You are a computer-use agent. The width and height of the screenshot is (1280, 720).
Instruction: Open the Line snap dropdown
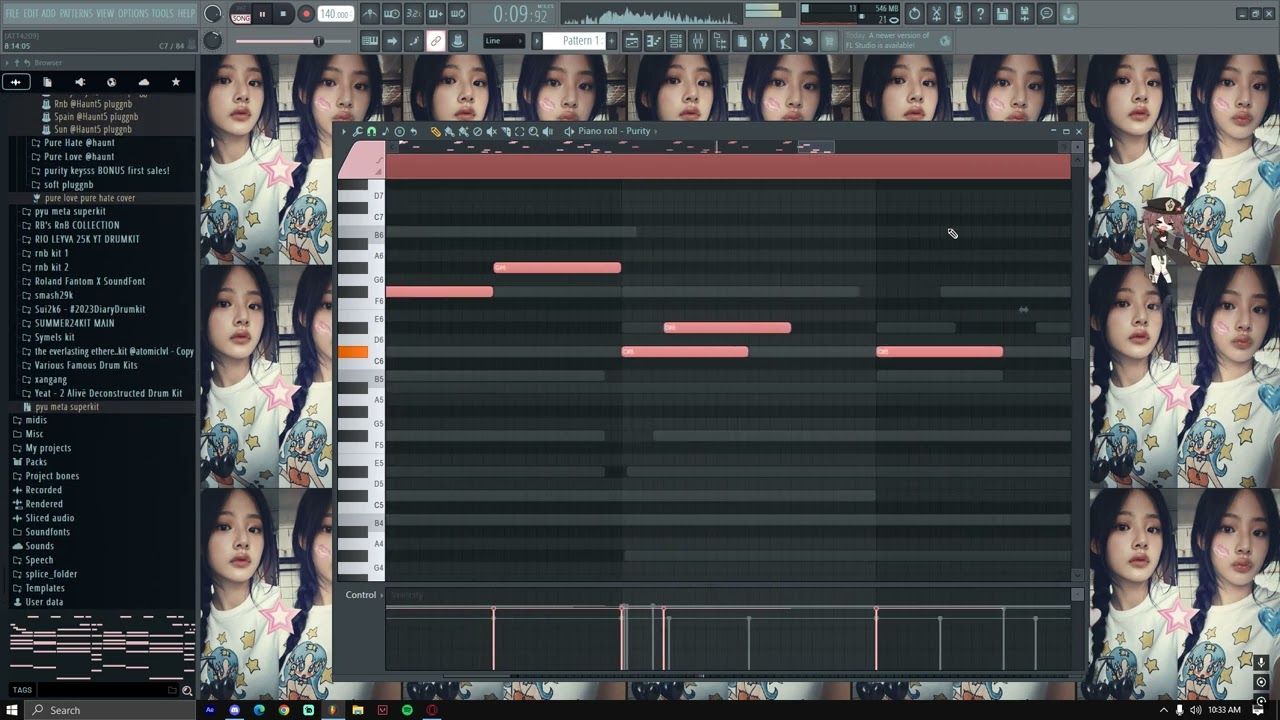[x=503, y=41]
